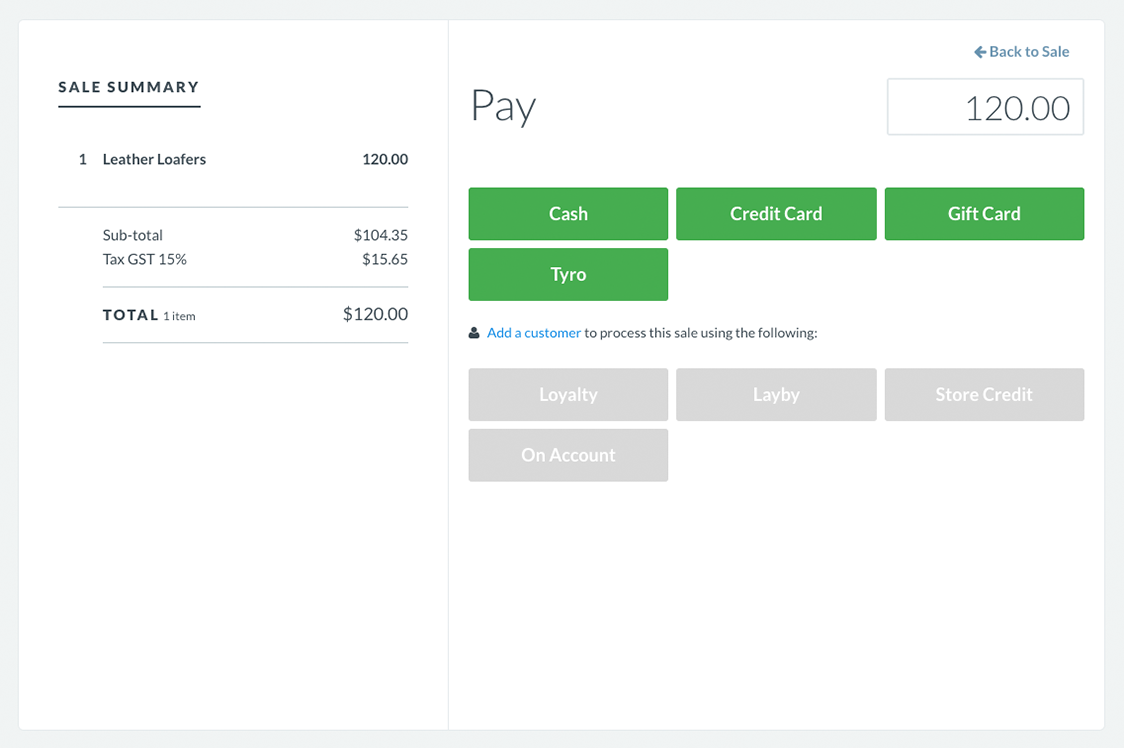Screen dimensions: 1124x748
Task: Click the disabled Loyalty button
Action: [568, 394]
